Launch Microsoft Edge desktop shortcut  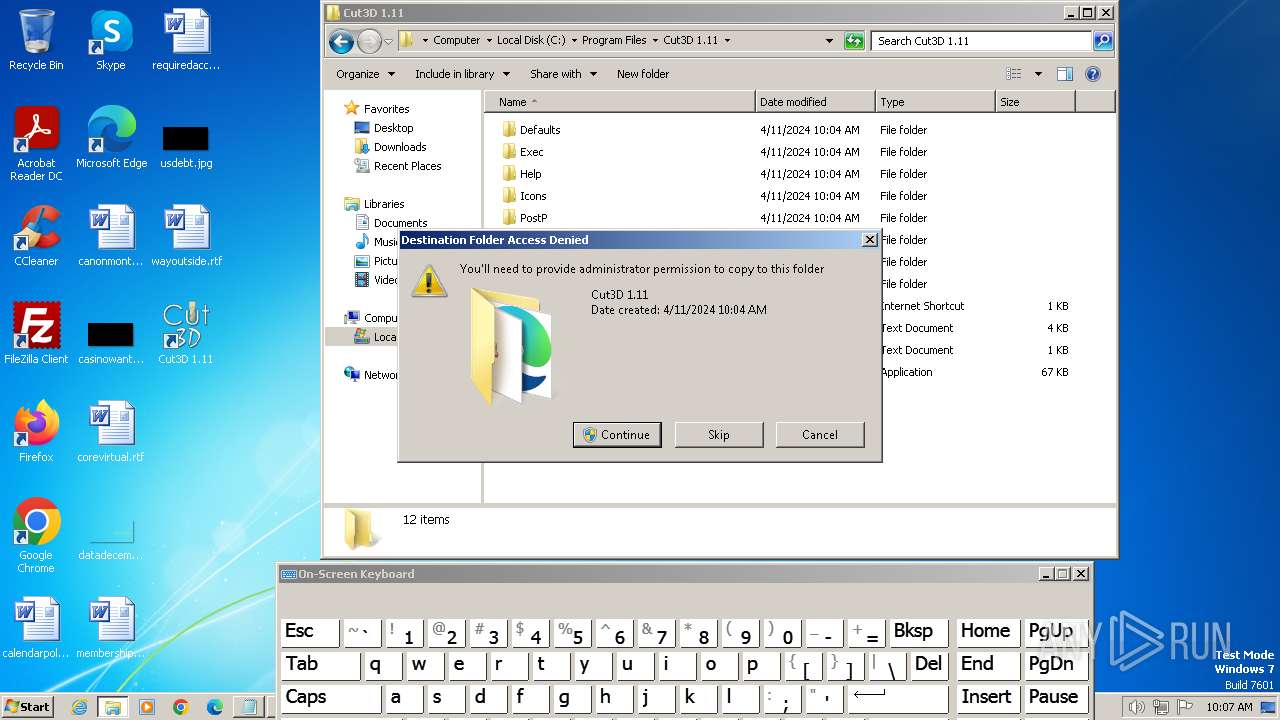pos(111,138)
